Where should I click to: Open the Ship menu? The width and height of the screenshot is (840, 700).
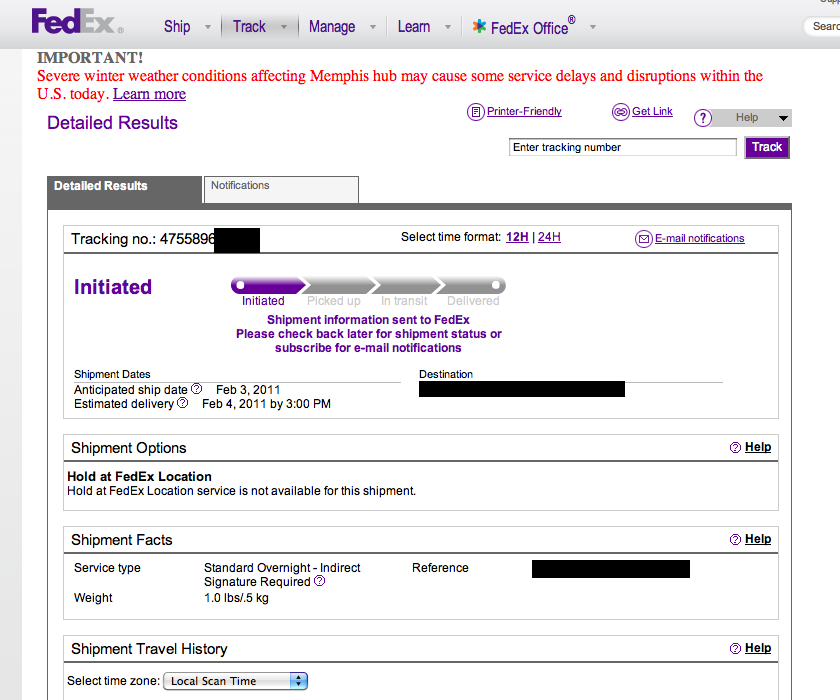pos(177,26)
